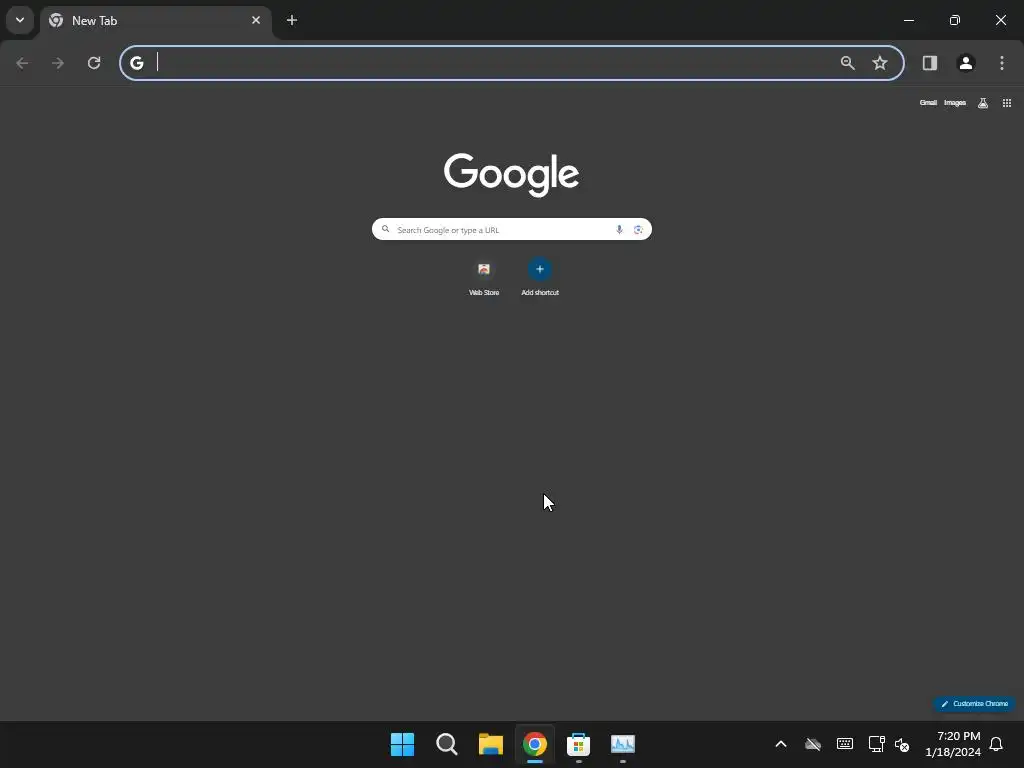Minimize the Chrome window

(908, 20)
